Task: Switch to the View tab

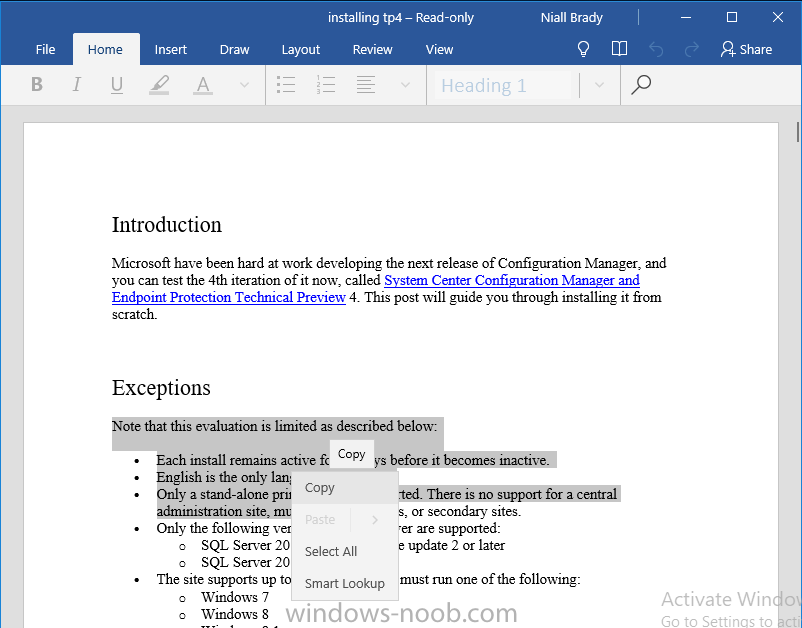Action: [x=439, y=50]
